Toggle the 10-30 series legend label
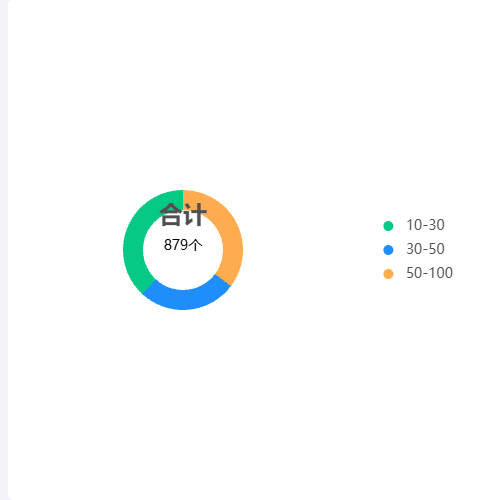 click(425, 225)
